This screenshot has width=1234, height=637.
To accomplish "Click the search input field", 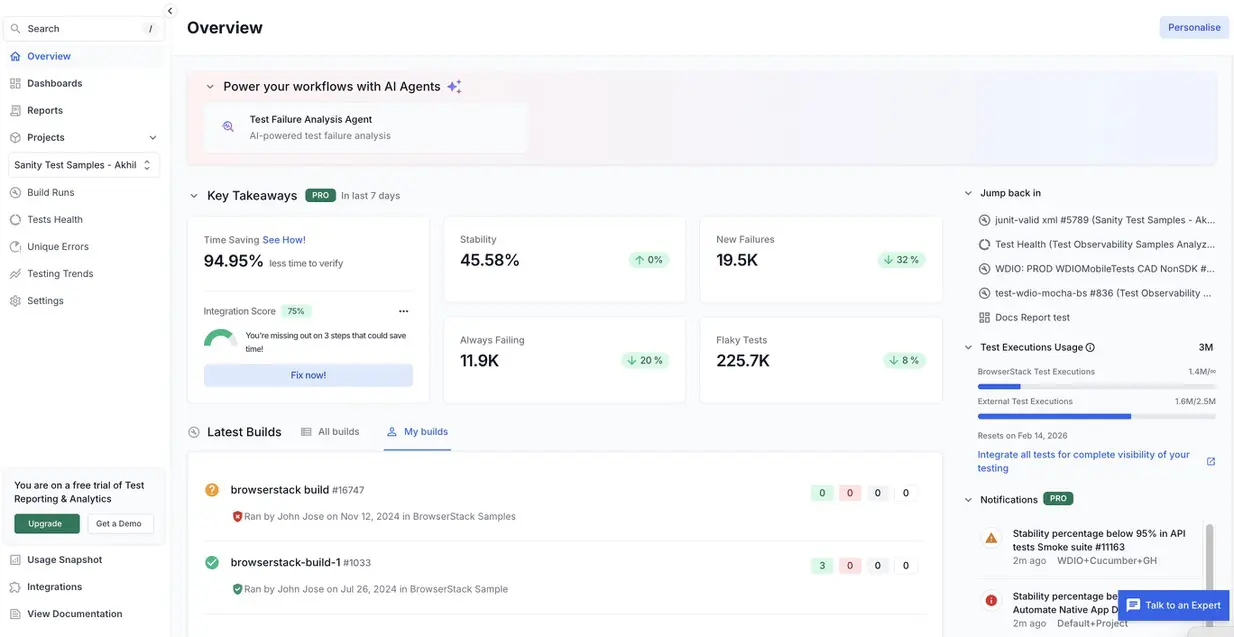I will pos(80,28).
